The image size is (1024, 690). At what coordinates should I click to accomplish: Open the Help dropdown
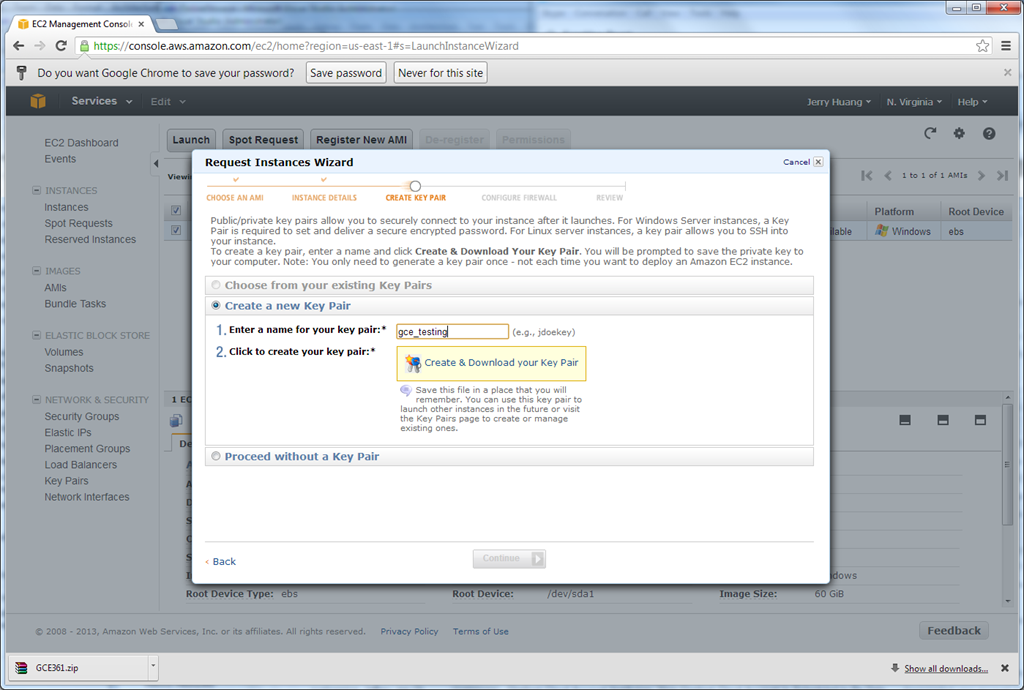(972, 102)
